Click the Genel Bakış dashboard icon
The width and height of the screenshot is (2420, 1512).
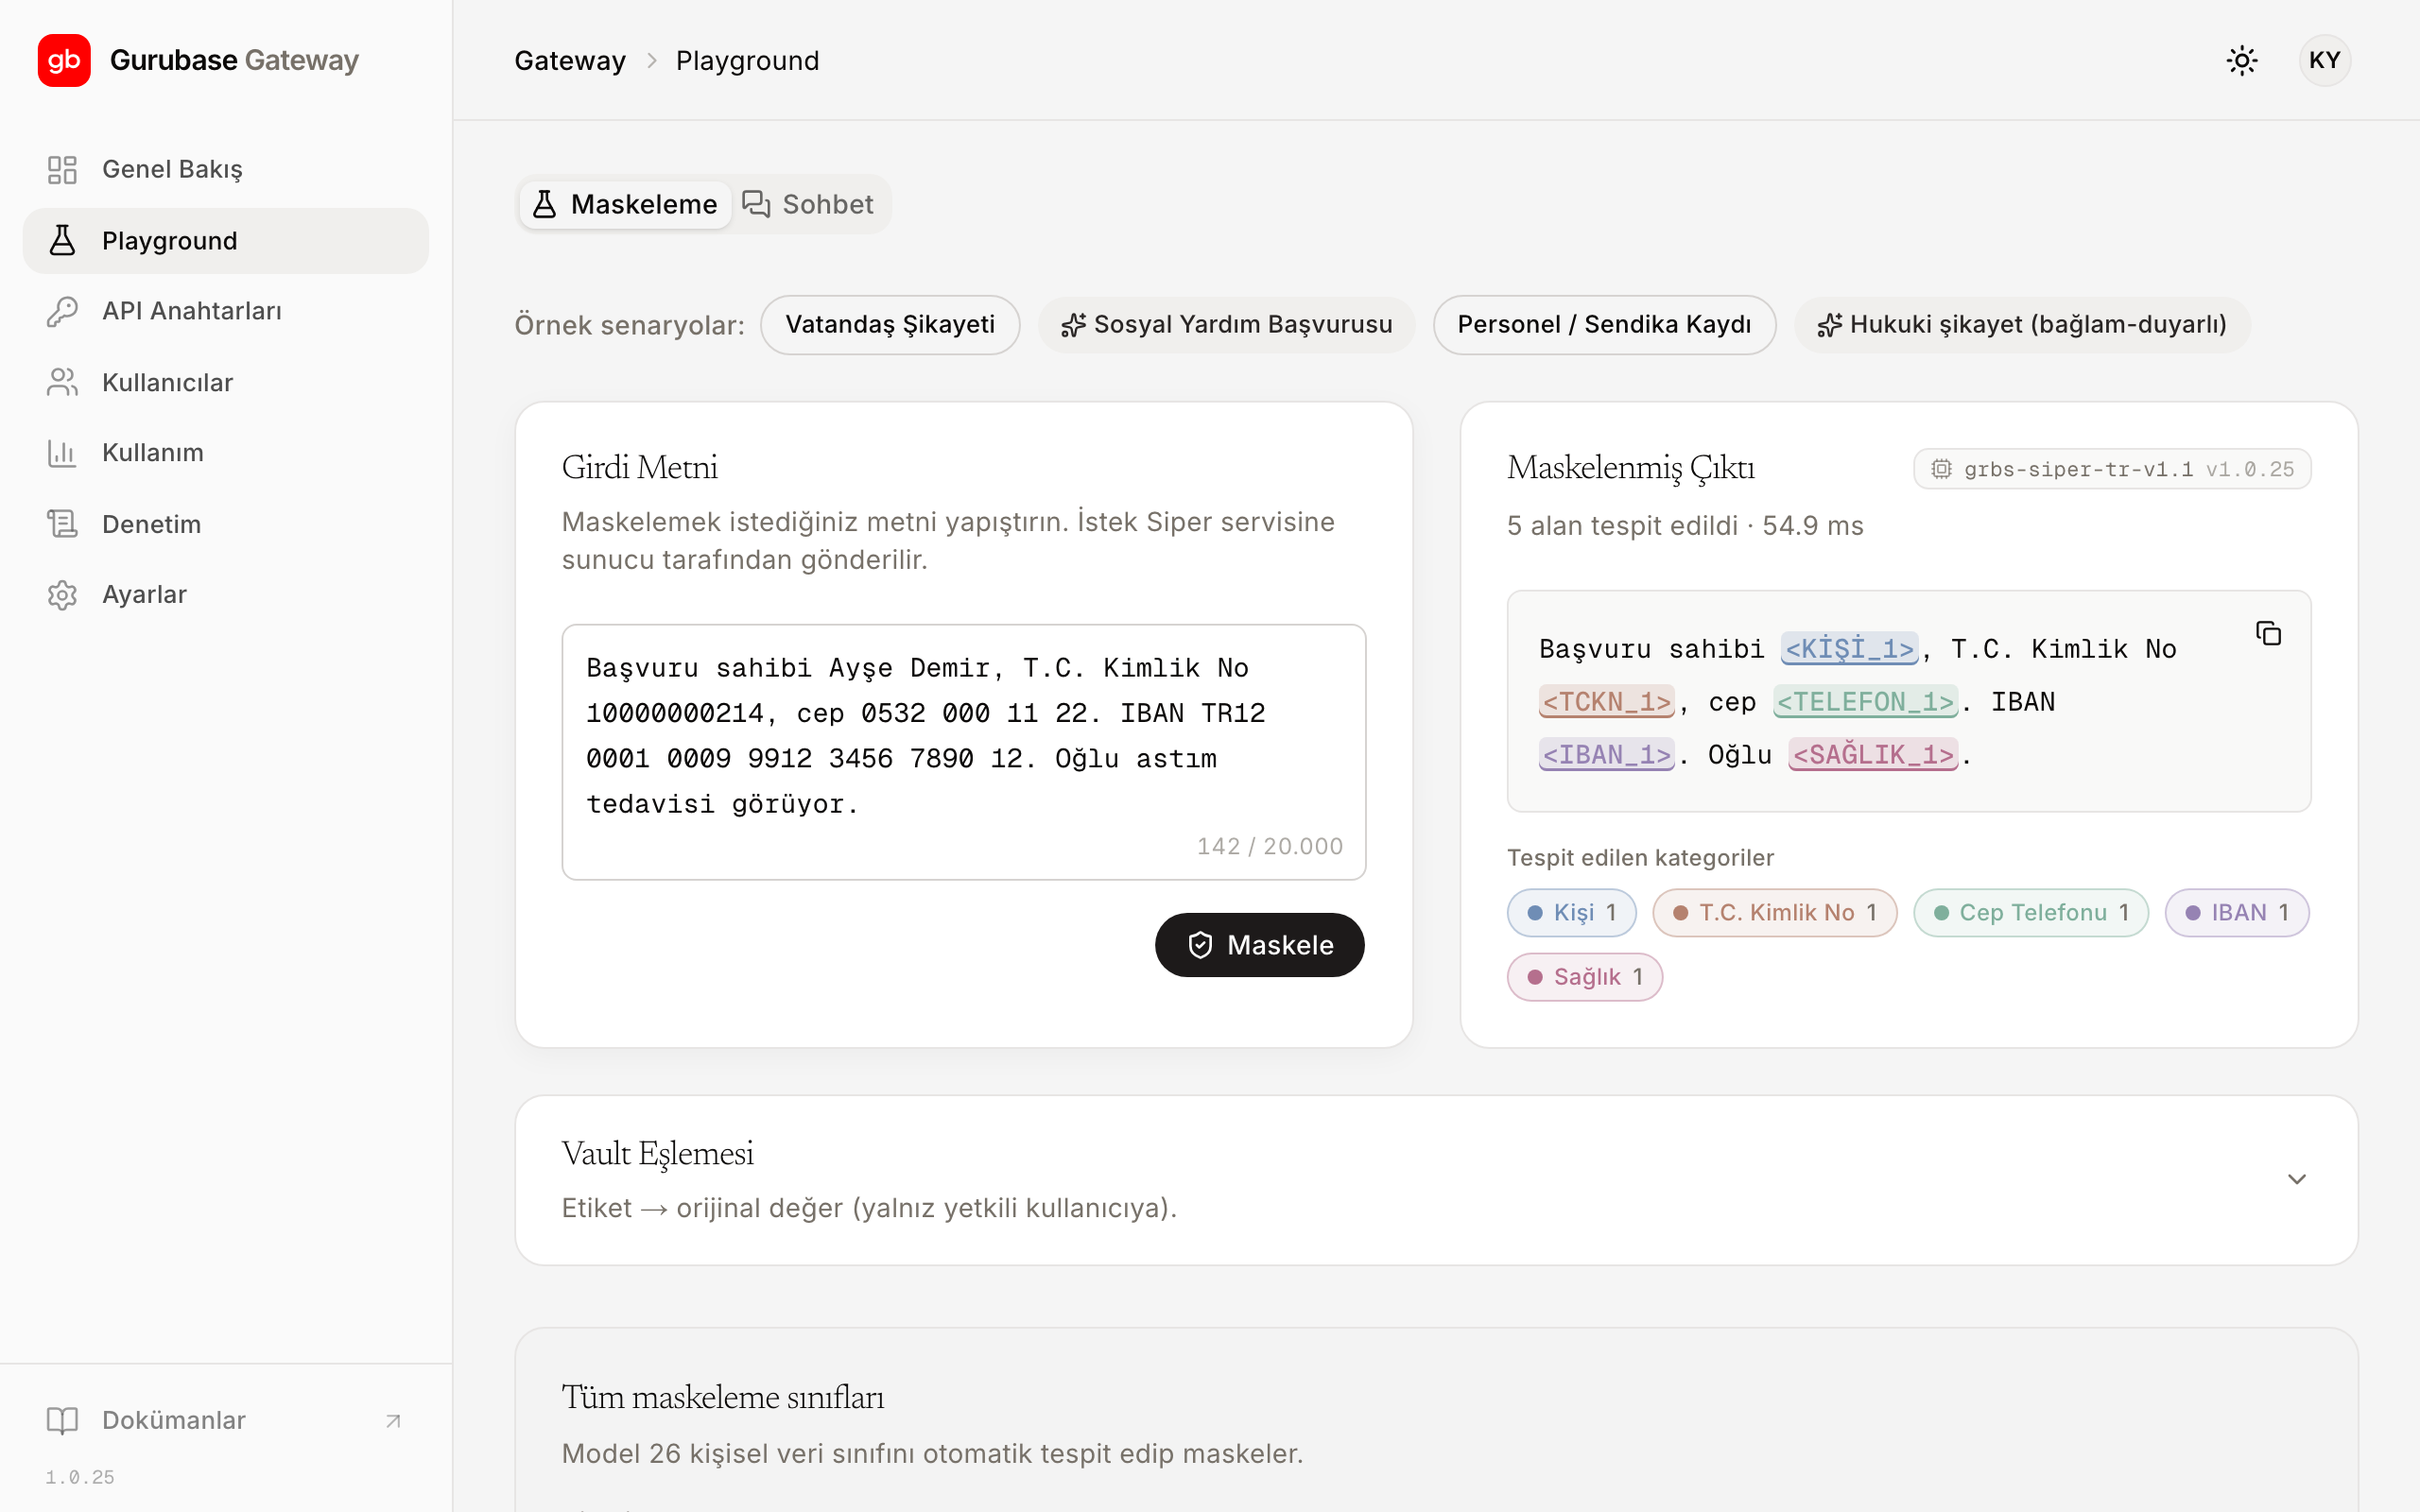[62, 169]
